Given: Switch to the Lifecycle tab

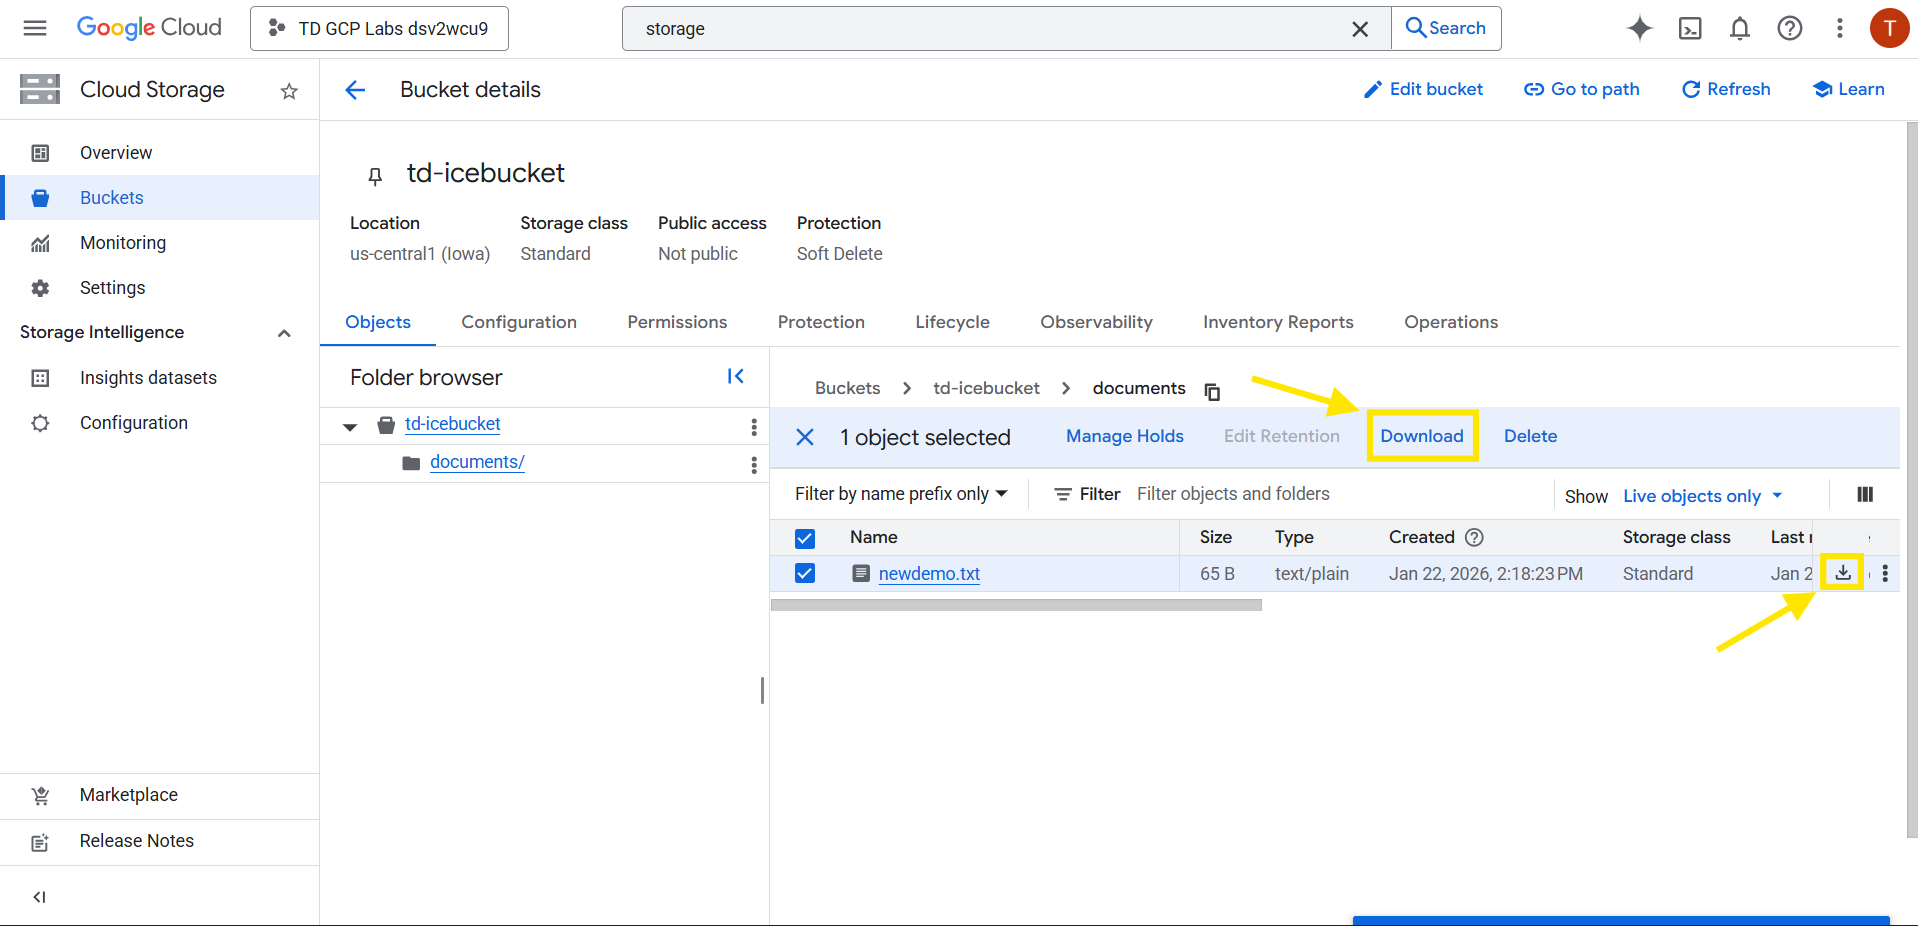Looking at the screenshot, I should pos(952,322).
